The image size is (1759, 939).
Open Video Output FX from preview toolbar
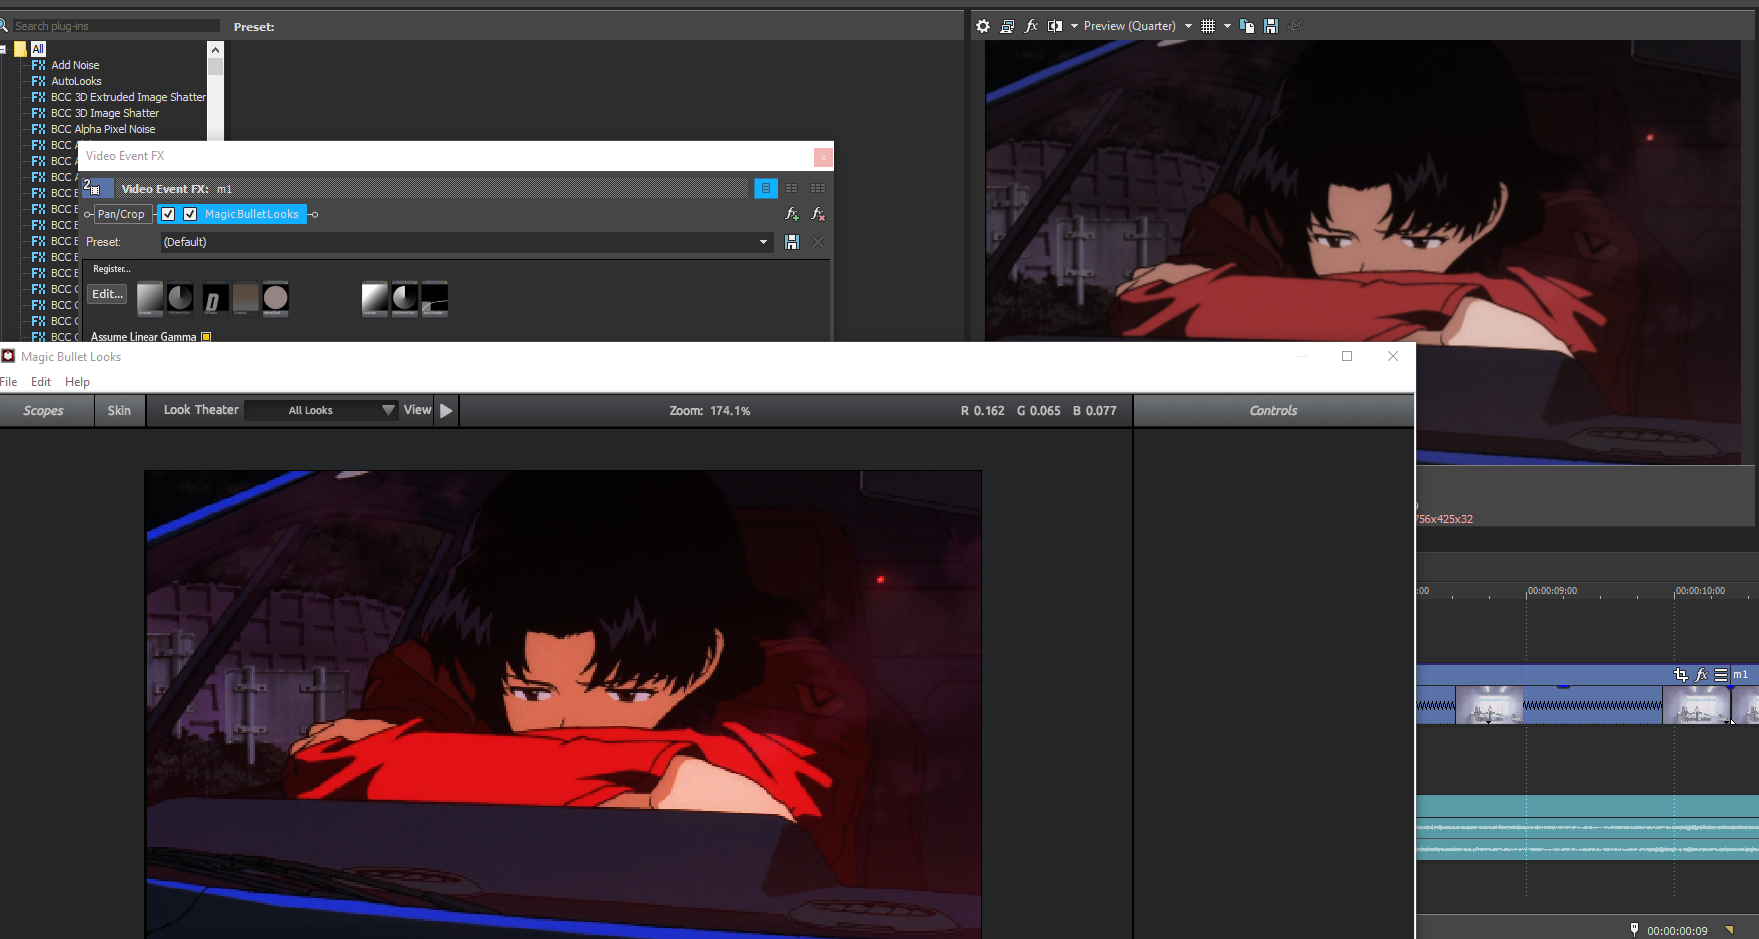tap(1031, 26)
